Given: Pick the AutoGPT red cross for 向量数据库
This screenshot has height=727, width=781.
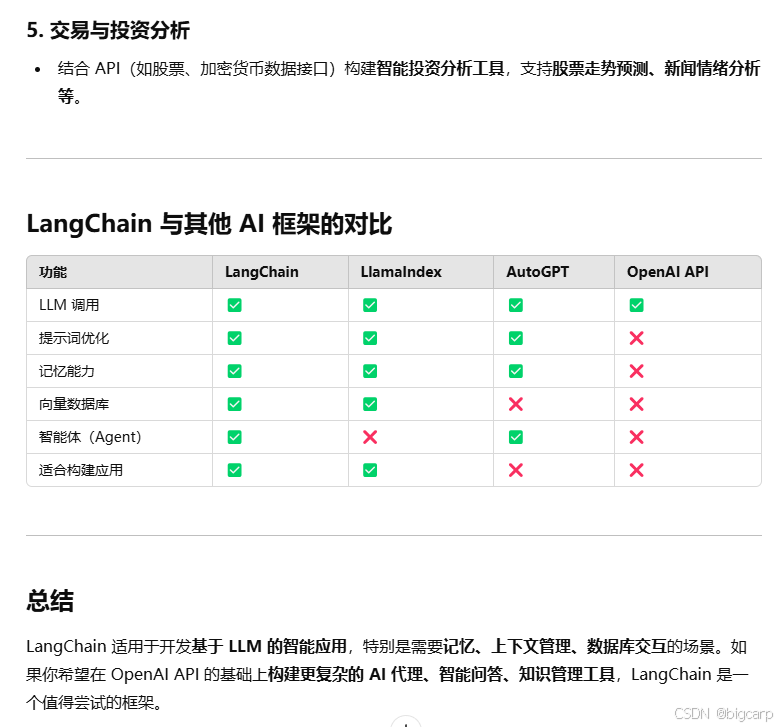Looking at the screenshot, I should coord(516,404).
